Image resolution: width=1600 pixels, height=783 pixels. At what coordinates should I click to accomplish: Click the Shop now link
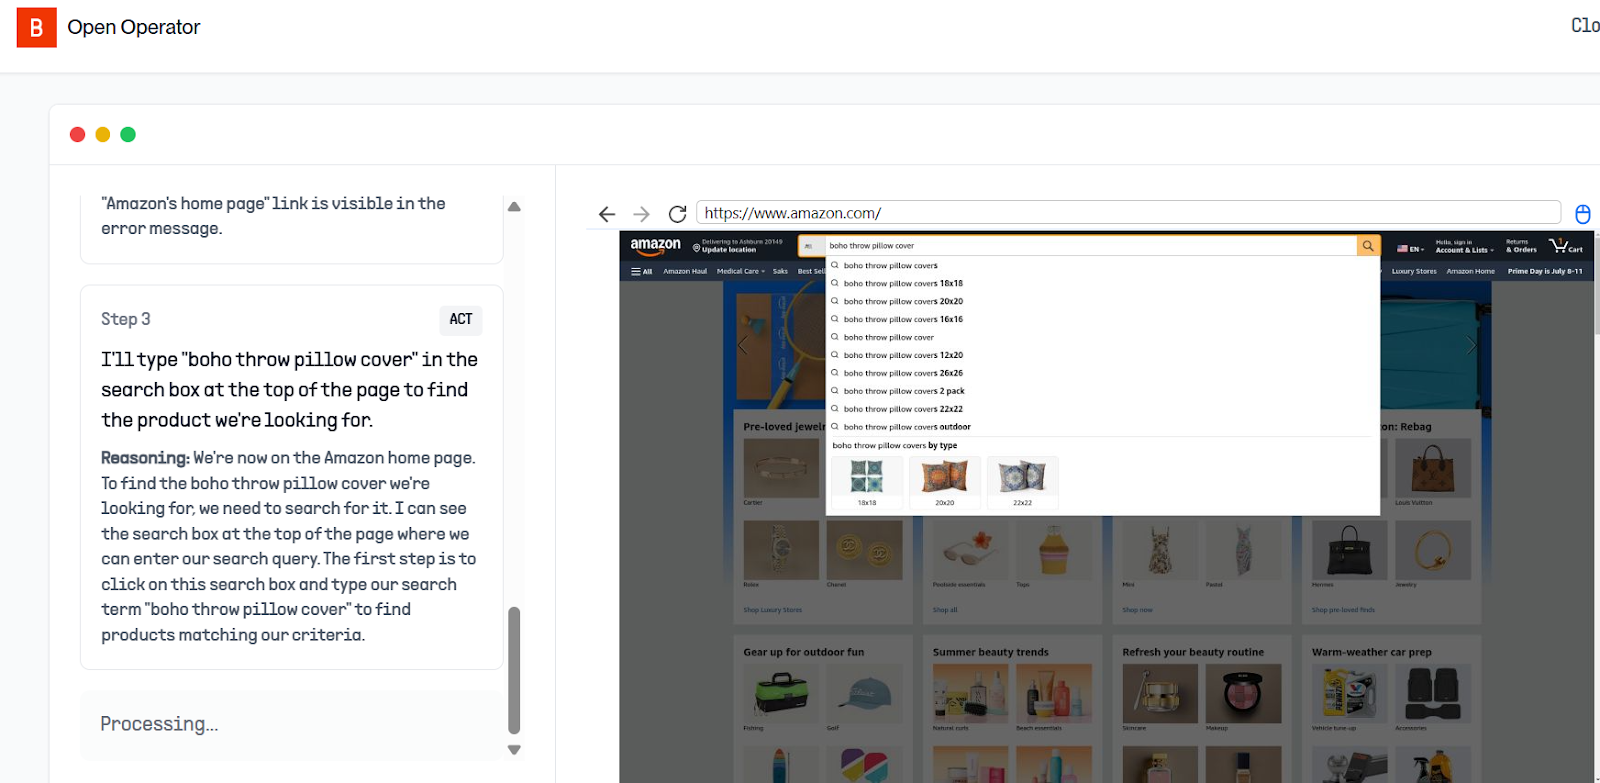[x=1137, y=610]
